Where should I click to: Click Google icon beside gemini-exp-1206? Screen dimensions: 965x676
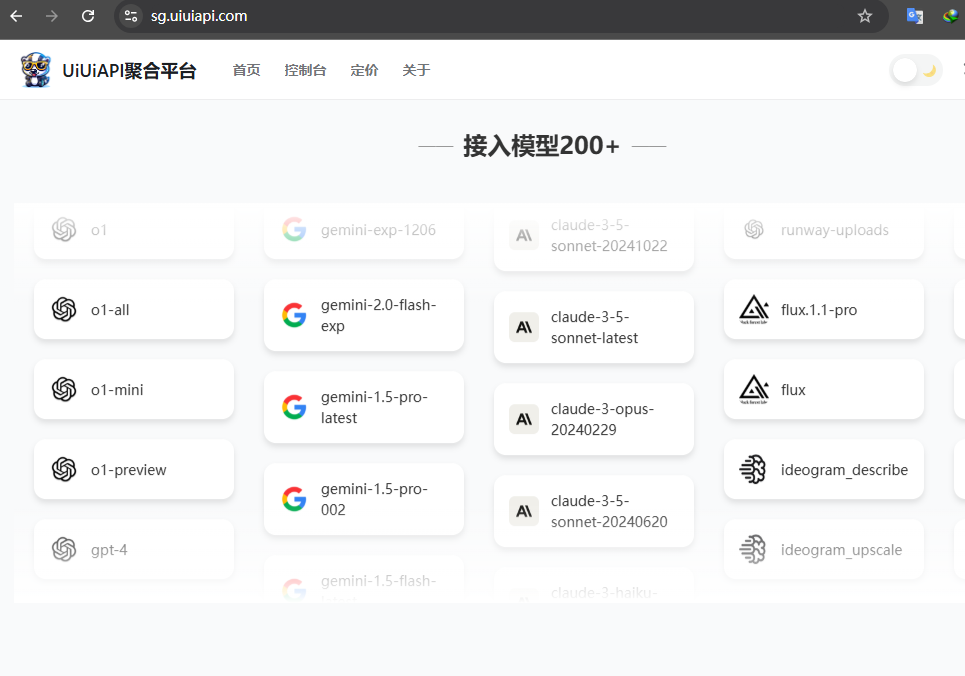(294, 230)
